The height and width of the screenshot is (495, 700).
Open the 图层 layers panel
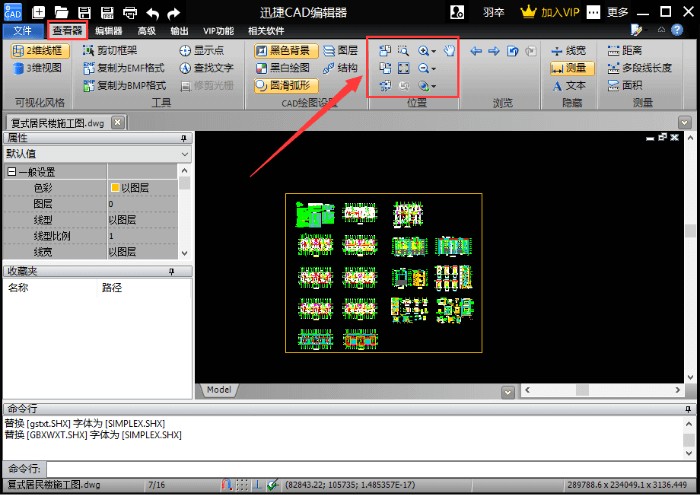tap(341, 50)
